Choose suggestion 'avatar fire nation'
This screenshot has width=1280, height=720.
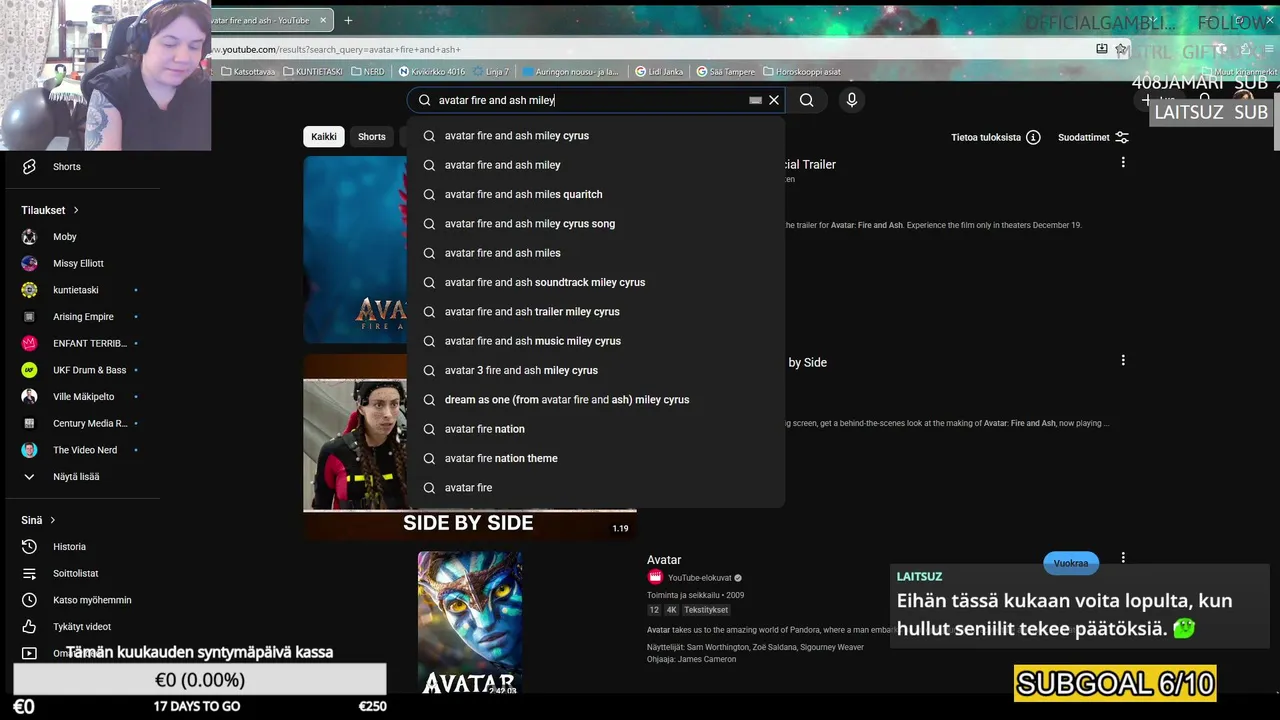pos(596,429)
